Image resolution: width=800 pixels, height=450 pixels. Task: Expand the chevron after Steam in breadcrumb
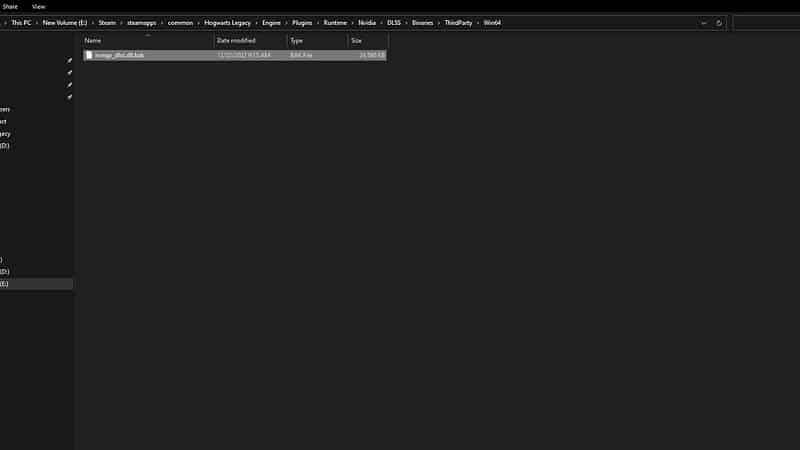coord(121,22)
